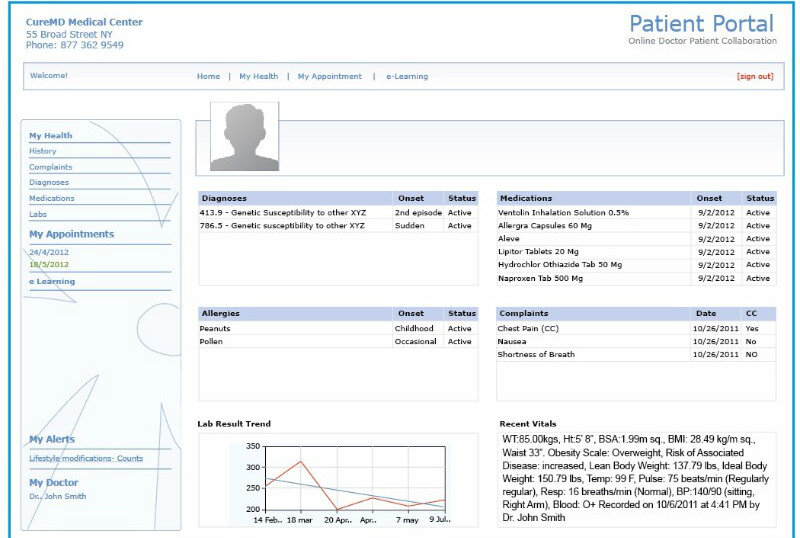Go to My Appointment in top navigation
Screen dimensions: 800x538
point(329,76)
